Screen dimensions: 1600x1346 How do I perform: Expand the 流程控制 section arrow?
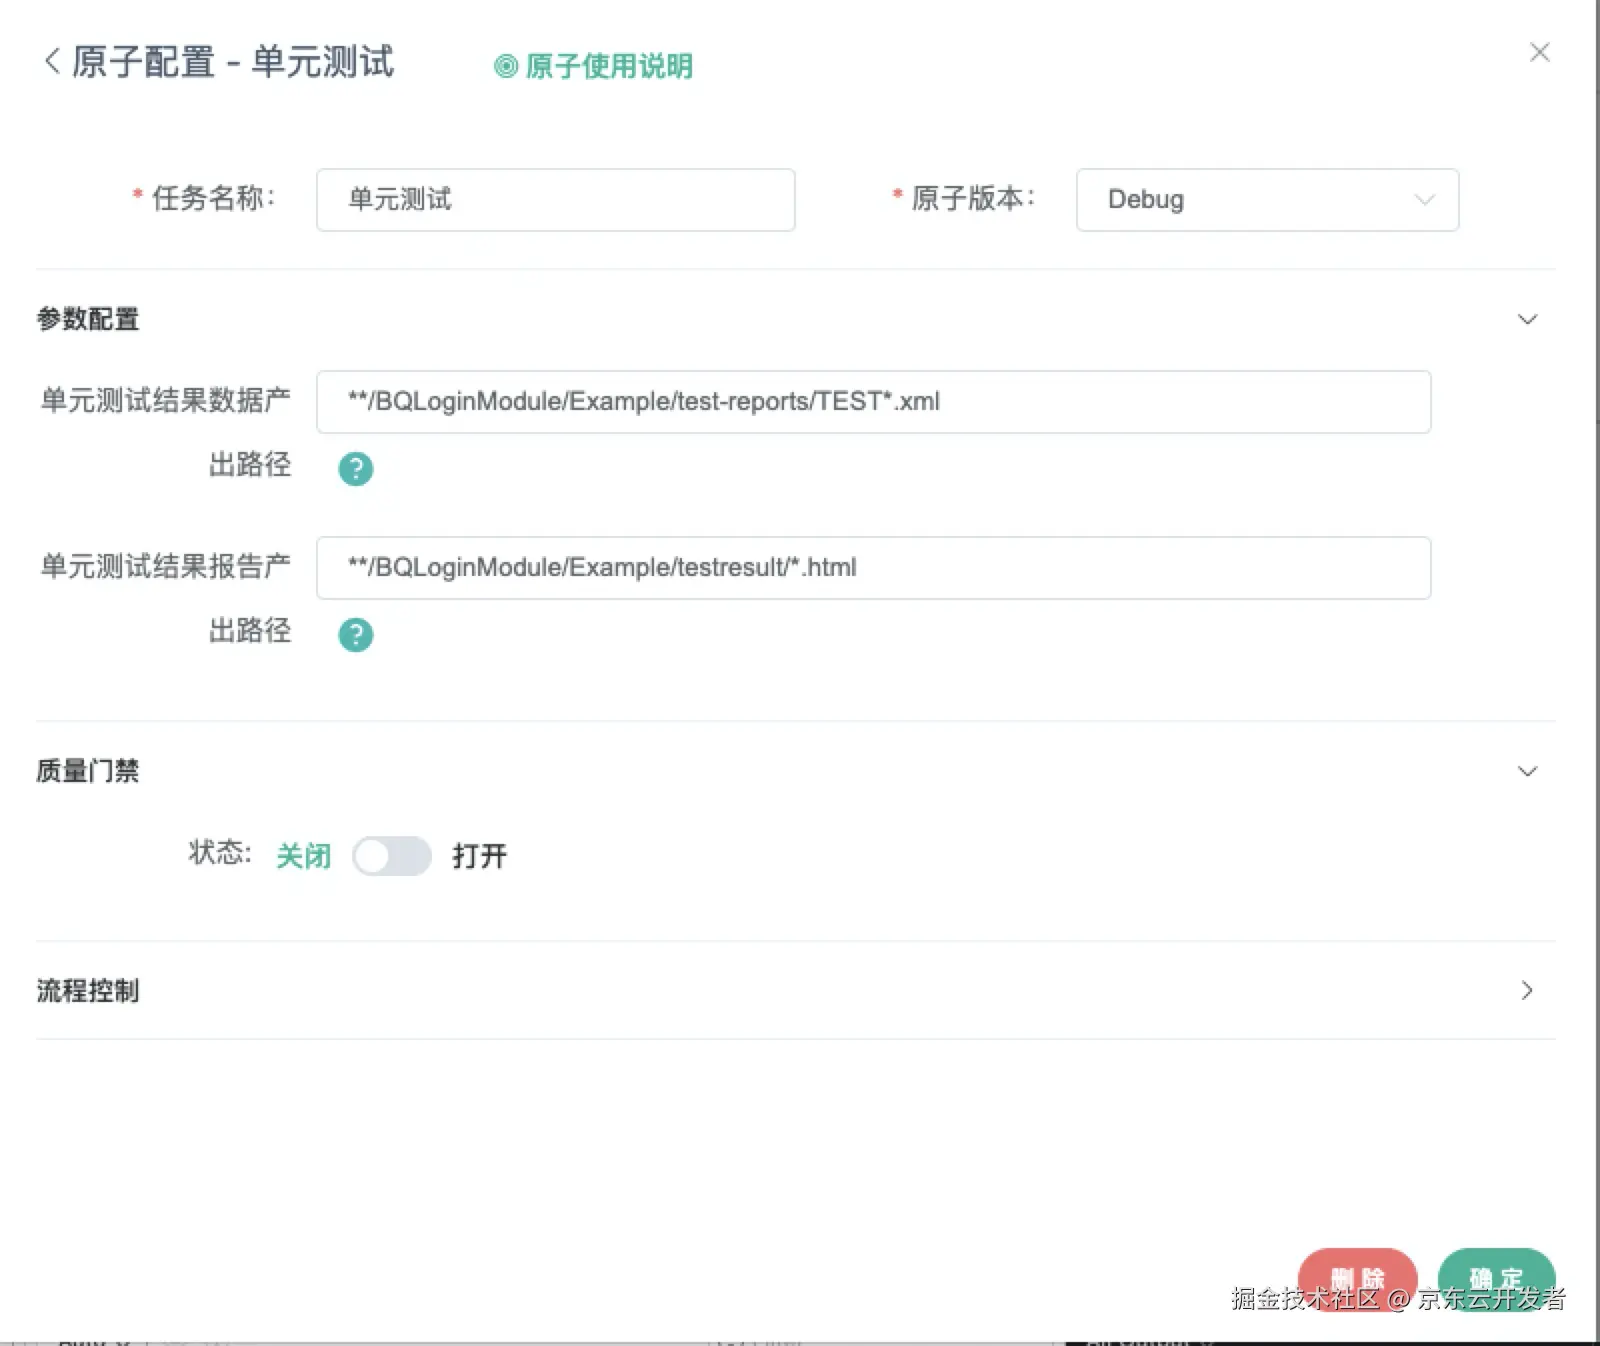click(x=1527, y=990)
